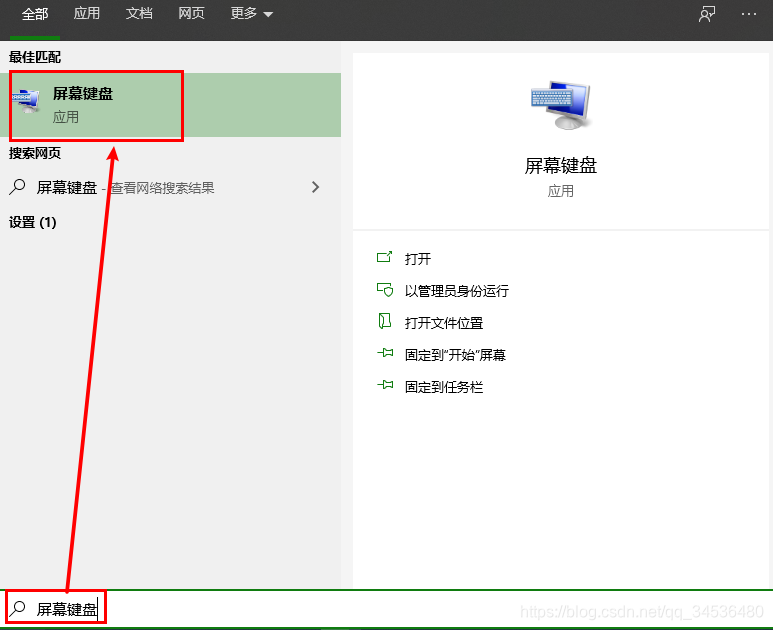Viewport: 773px width, 630px height.
Task: Click magnifier icon in the search box
Action: click(x=18, y=609)
